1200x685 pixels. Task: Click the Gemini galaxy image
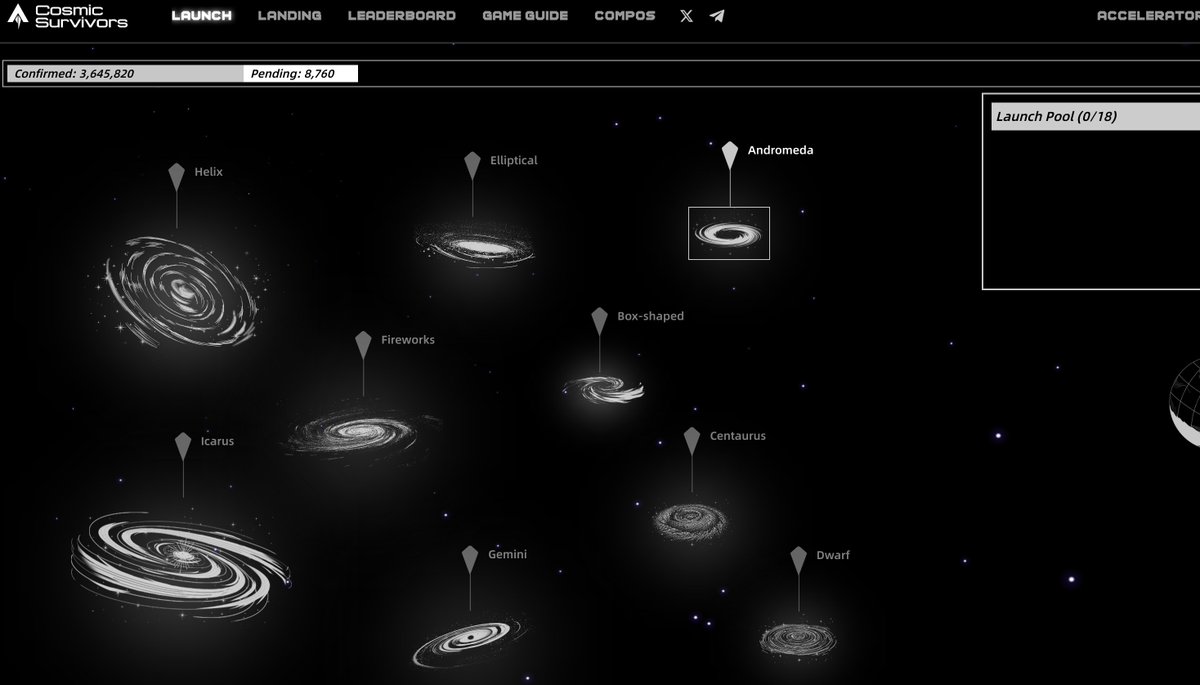pyautogui.click(x=468, y=641)
